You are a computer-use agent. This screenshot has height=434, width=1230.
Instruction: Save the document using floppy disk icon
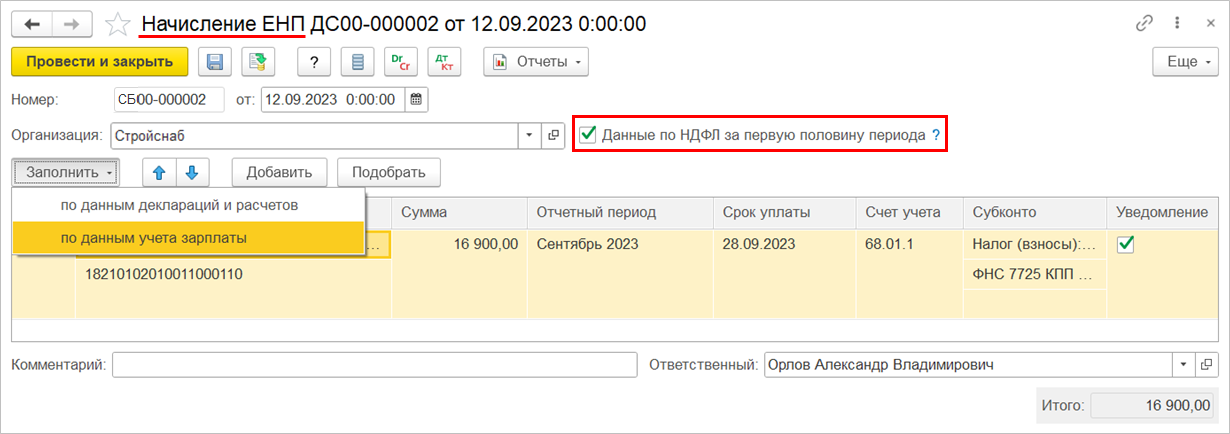pyautogui.click(x=215, y=62)
